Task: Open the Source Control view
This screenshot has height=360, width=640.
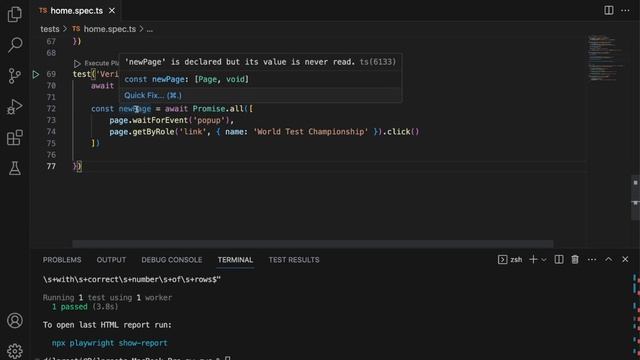Action: pos(15,76)
